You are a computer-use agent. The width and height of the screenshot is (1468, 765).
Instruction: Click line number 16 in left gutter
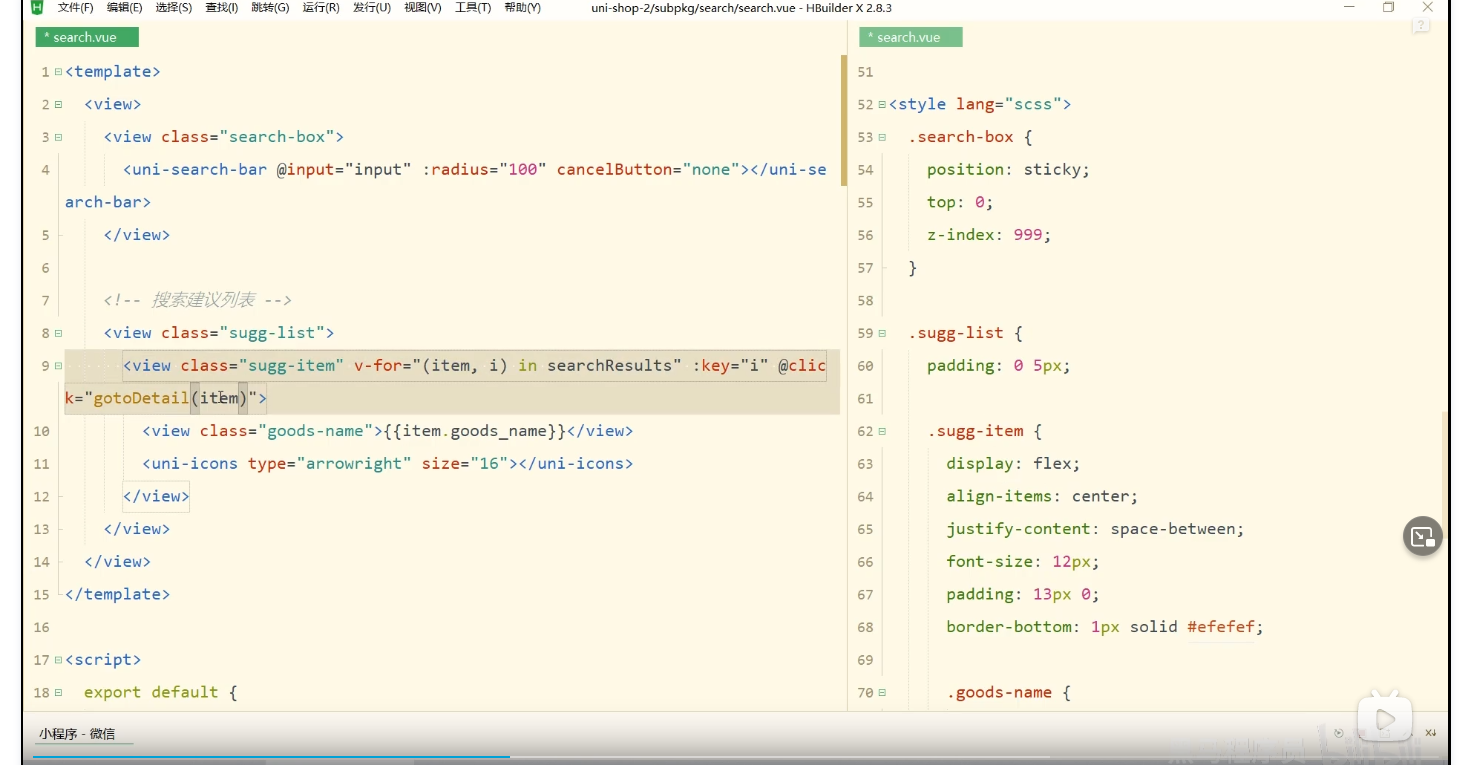41,627
